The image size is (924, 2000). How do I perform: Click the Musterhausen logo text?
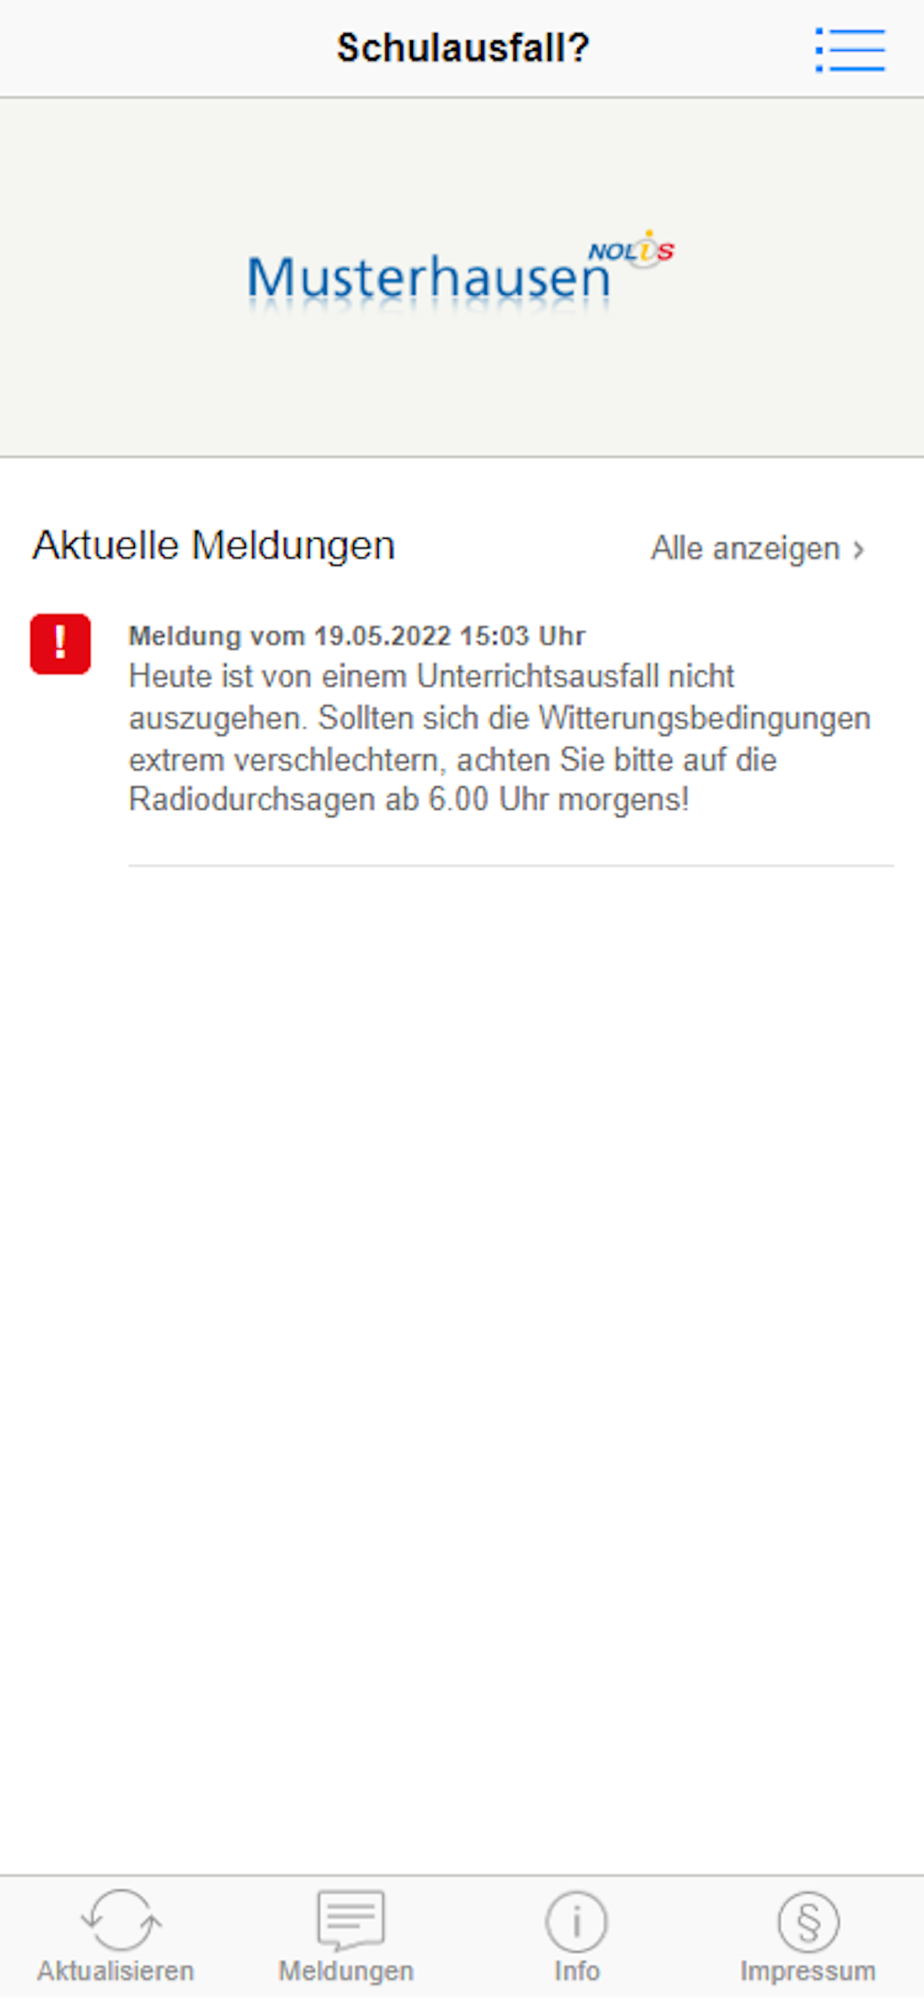tap(428, 277)
